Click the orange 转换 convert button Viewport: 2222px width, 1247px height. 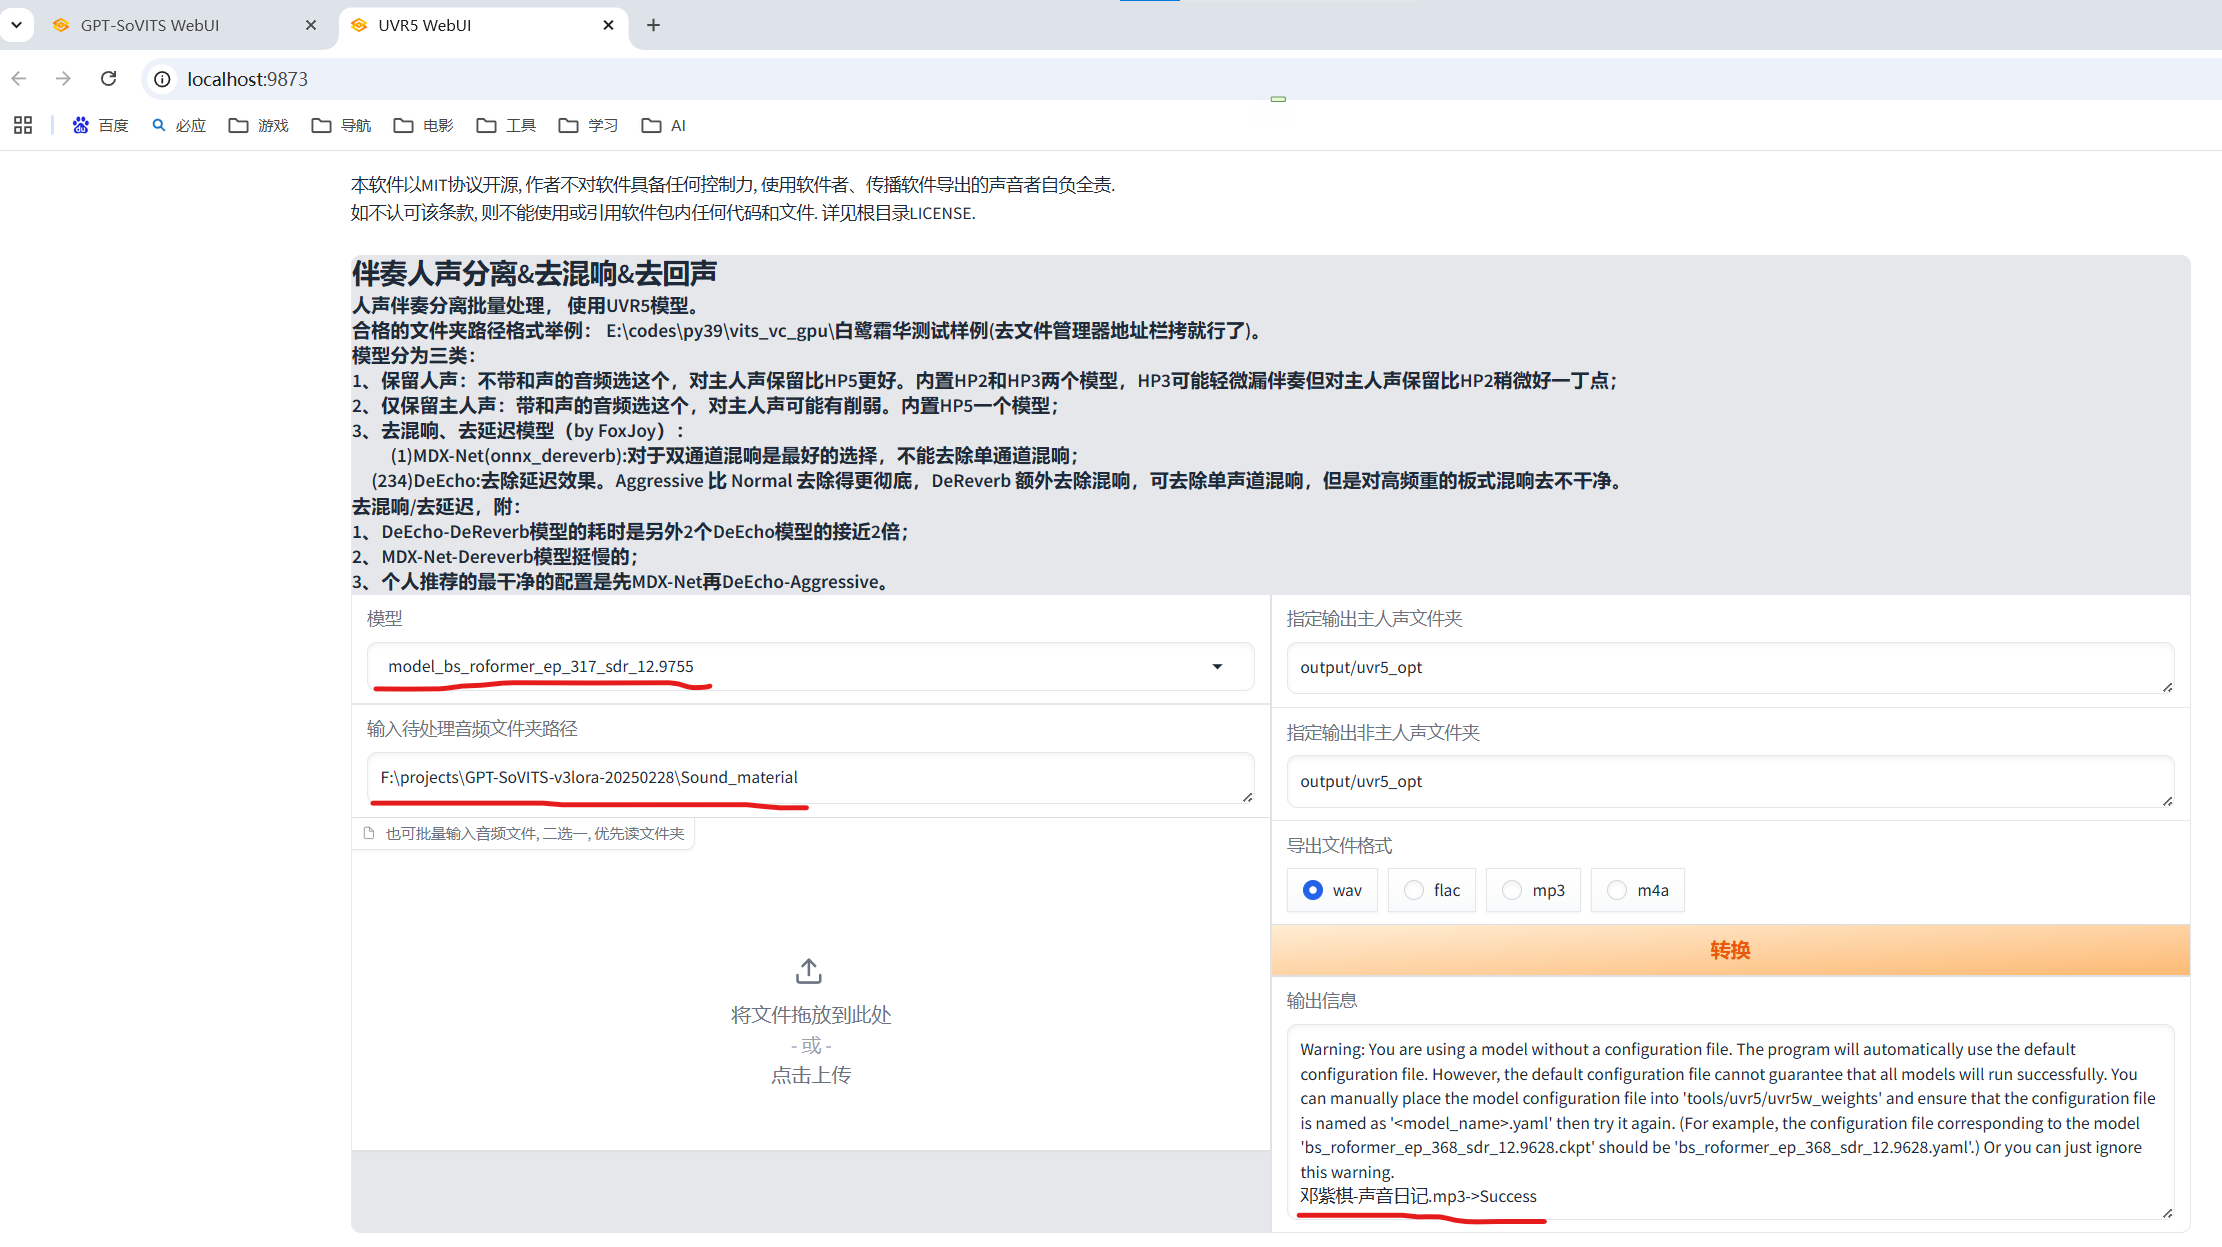click(x=1729, y=950)
